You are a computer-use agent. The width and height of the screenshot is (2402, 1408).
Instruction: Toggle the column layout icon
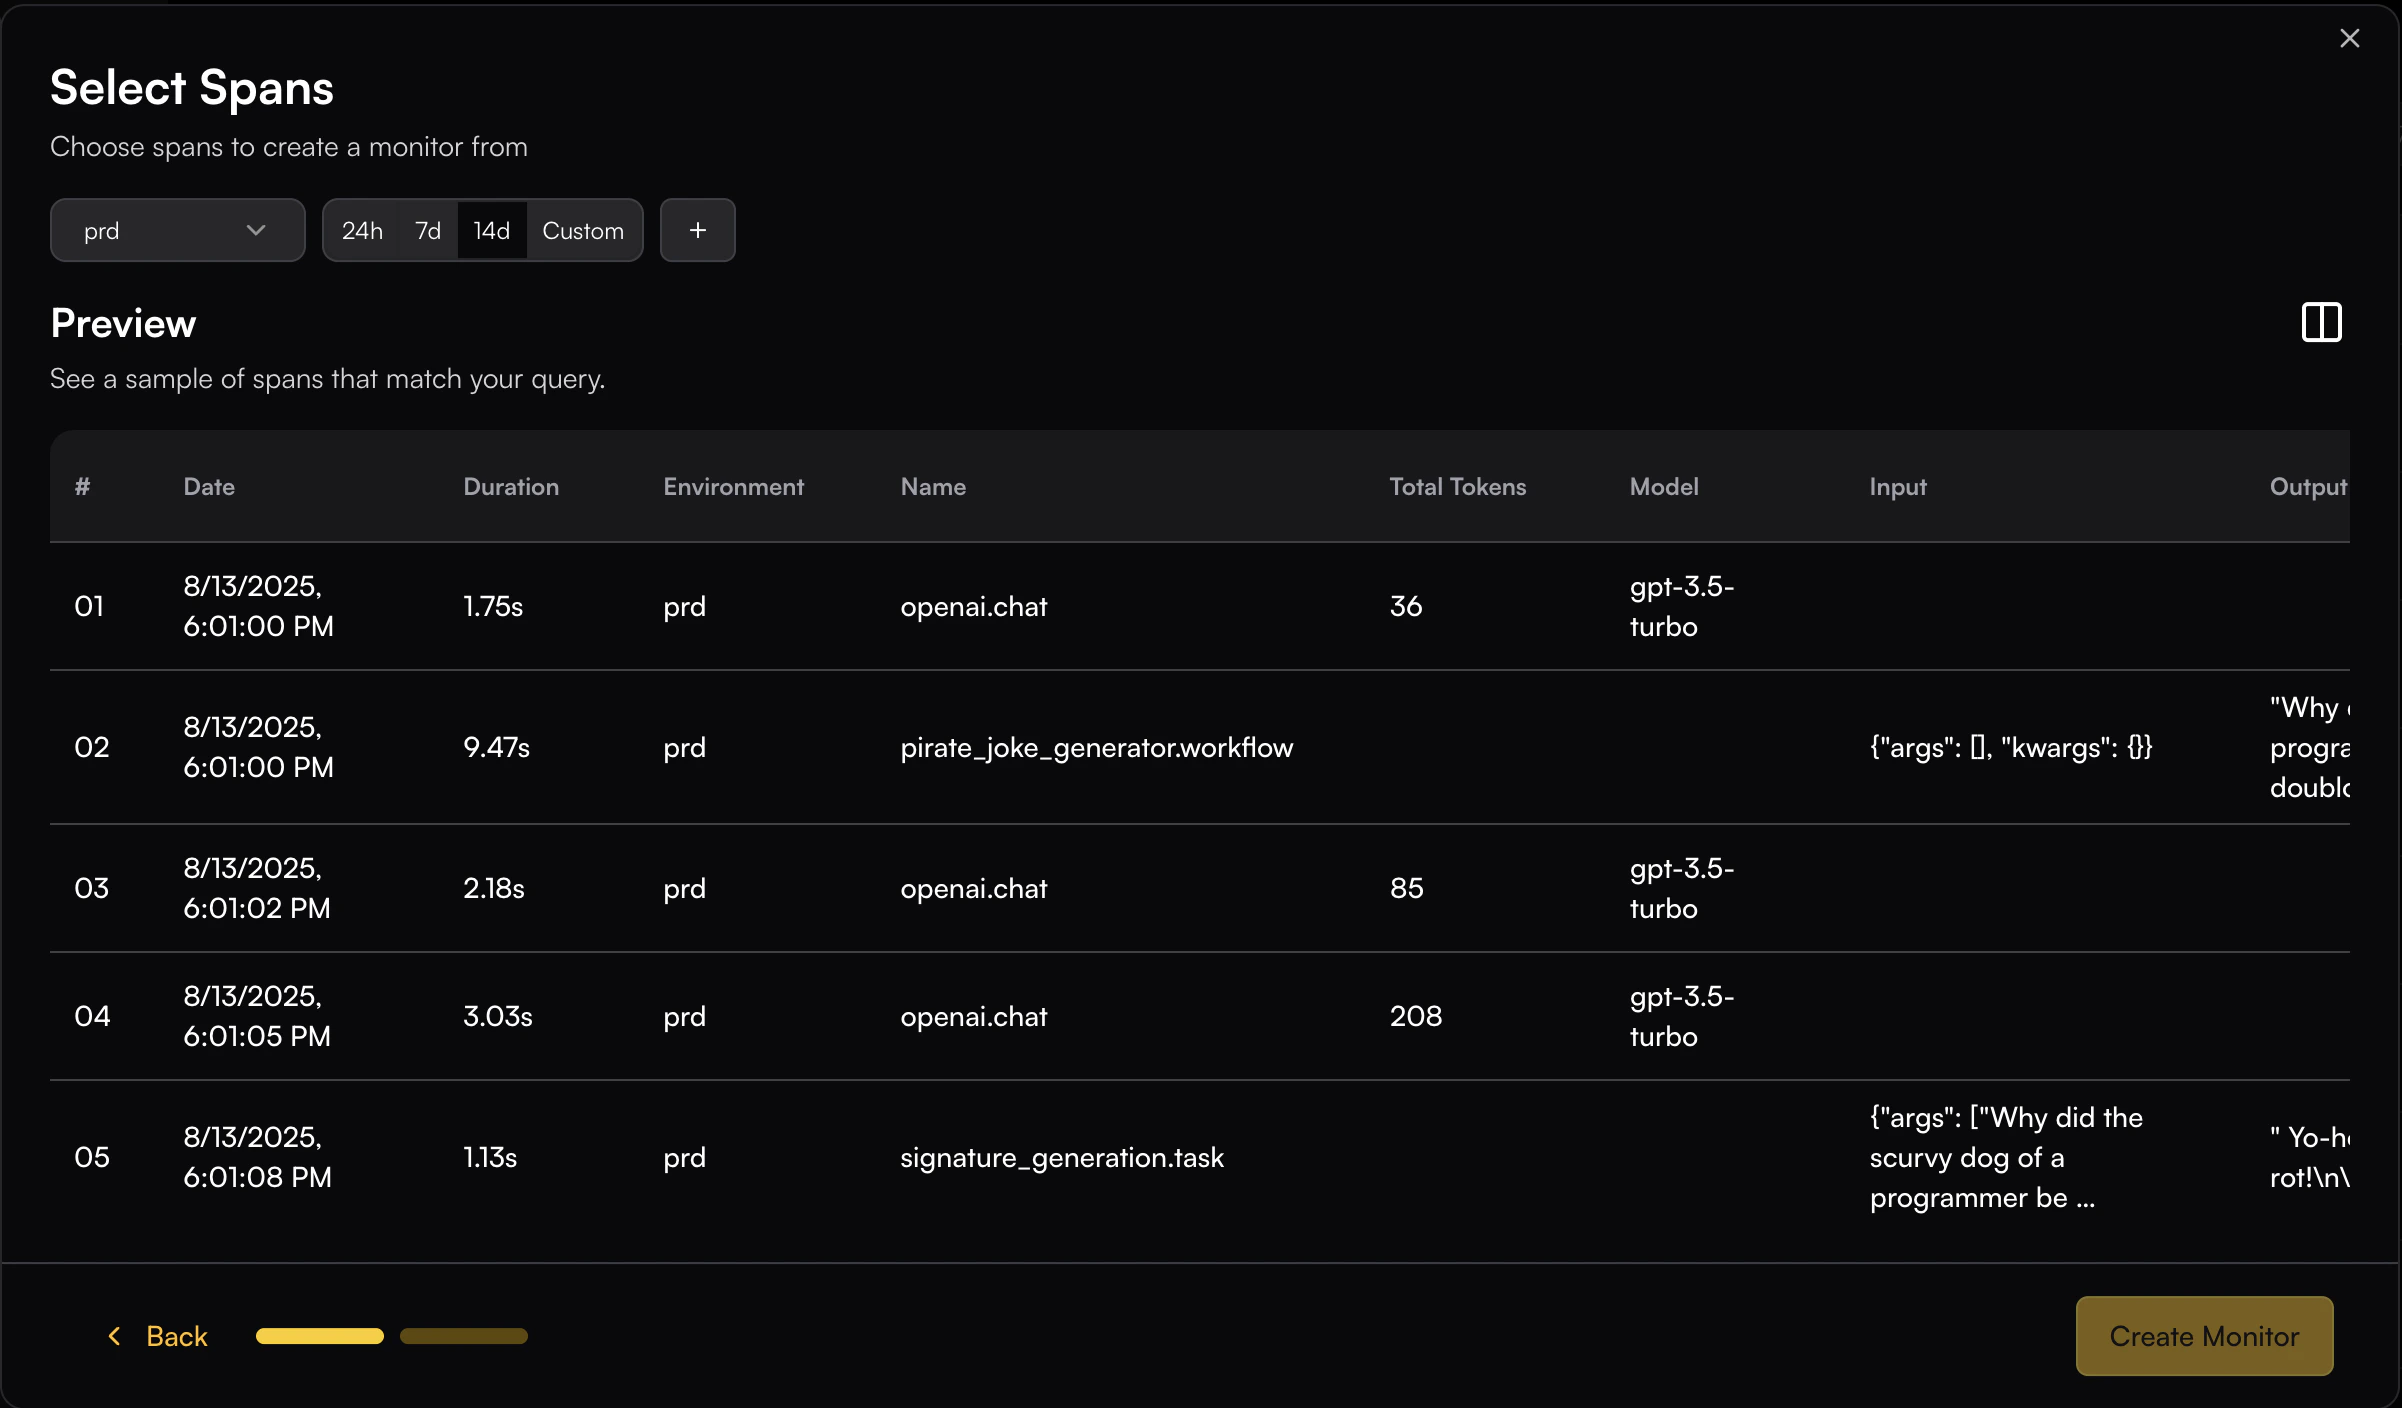[2321, 322]
